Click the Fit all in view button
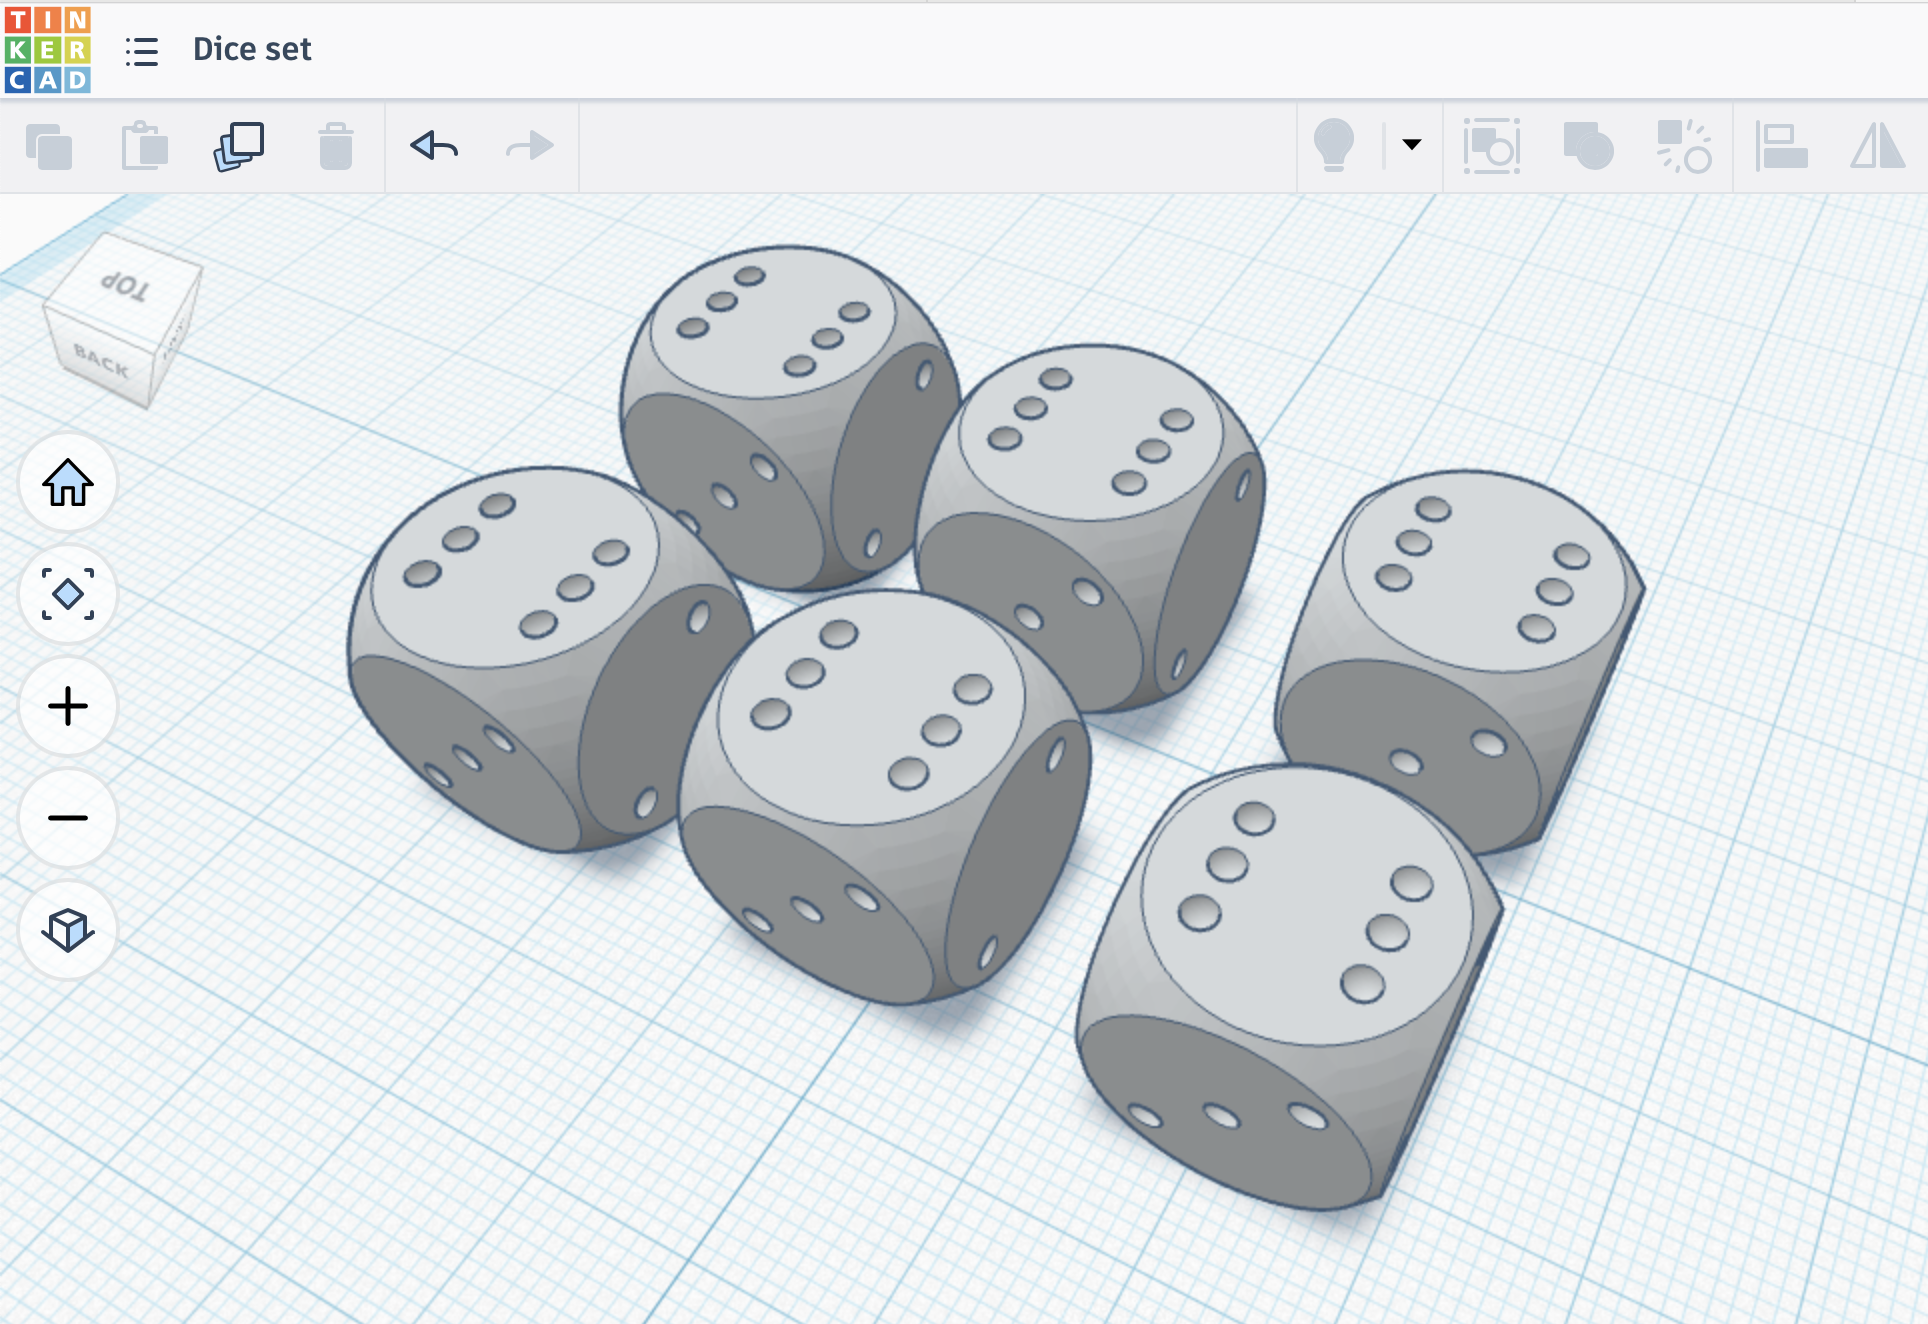This screenshot has width=1928, height=1324. [68, 594]
